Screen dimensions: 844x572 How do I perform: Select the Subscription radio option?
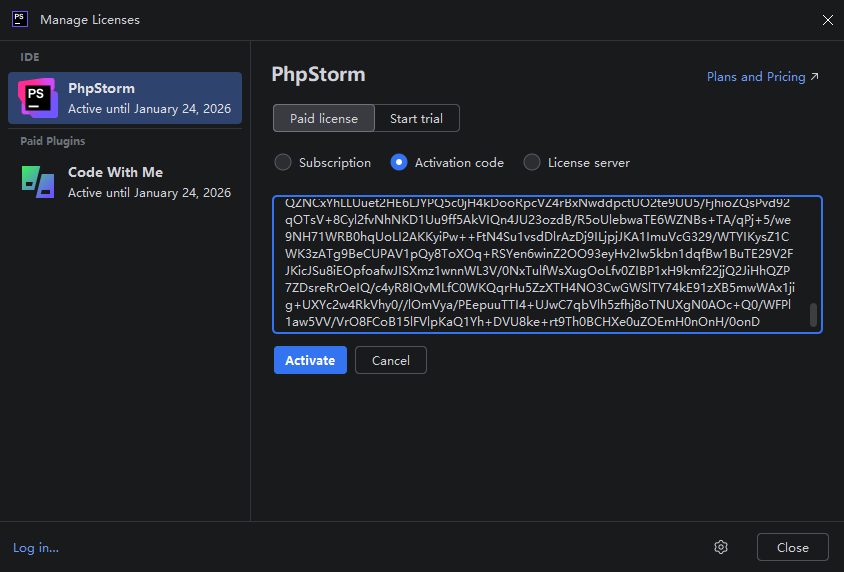[283, 162]
